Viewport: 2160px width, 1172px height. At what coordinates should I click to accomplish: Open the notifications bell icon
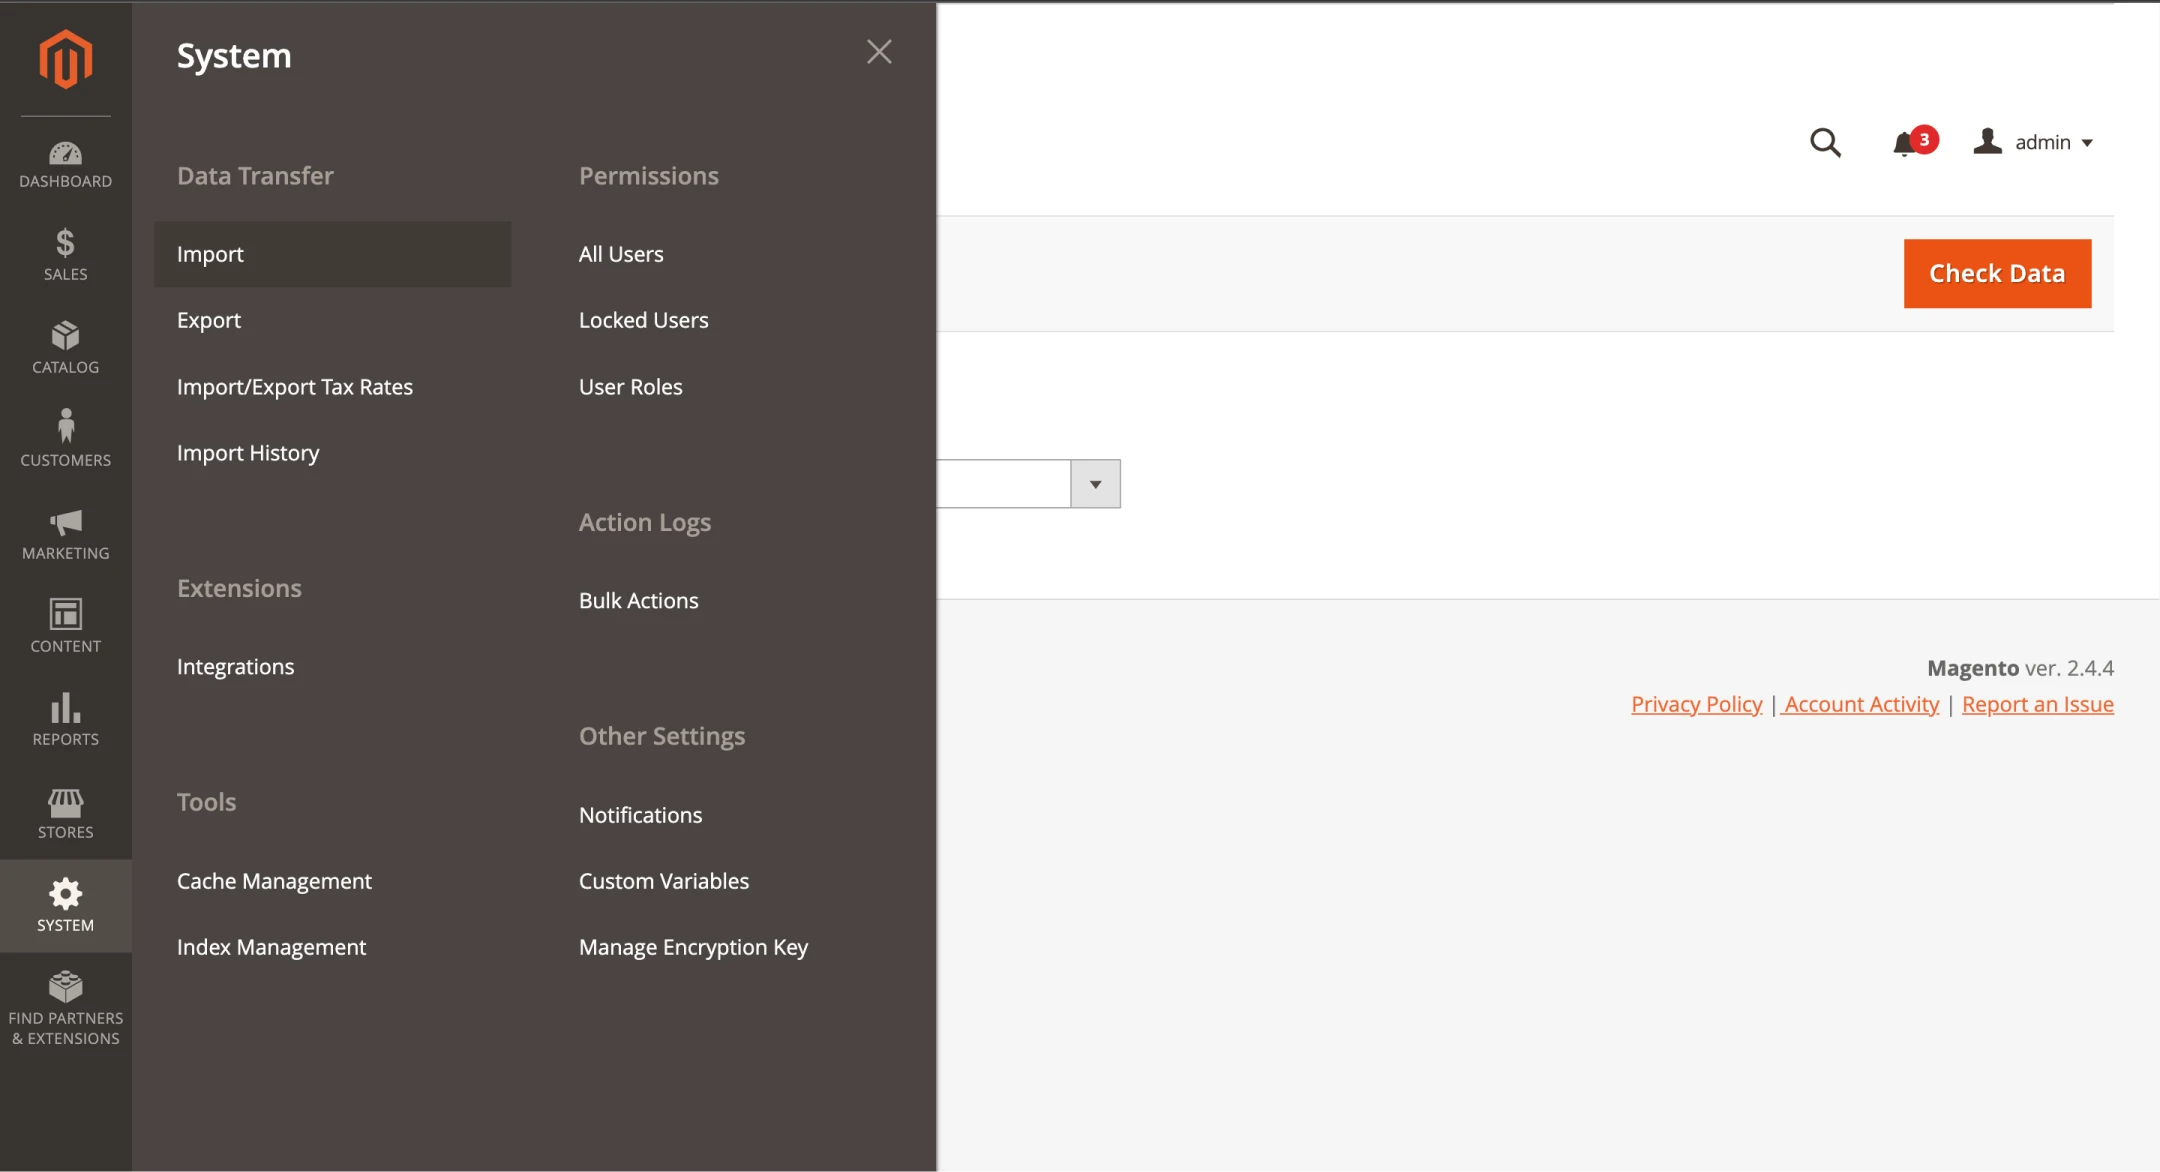tap(1905, 145)
